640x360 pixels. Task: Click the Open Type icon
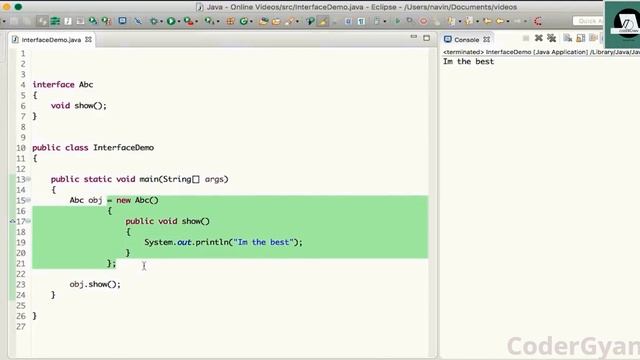263,21
